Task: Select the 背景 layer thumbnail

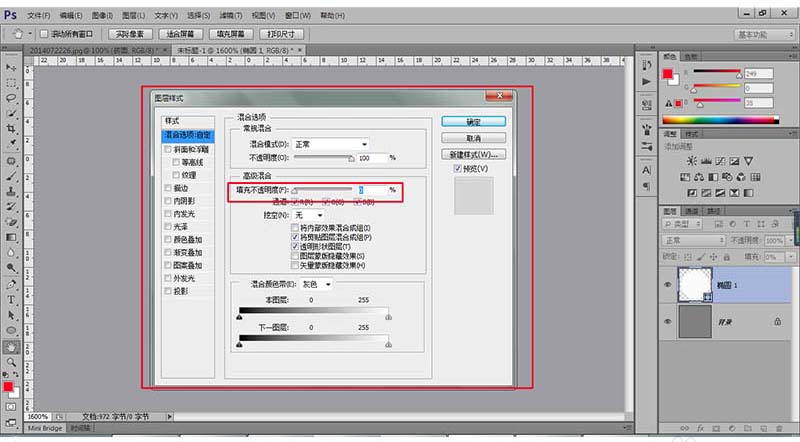Action: 694,322
